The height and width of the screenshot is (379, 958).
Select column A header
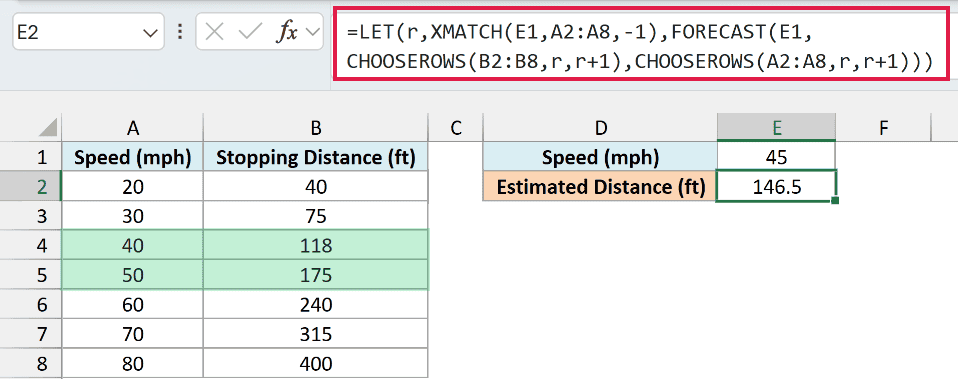pyautogui.click(x=133, y=127)
